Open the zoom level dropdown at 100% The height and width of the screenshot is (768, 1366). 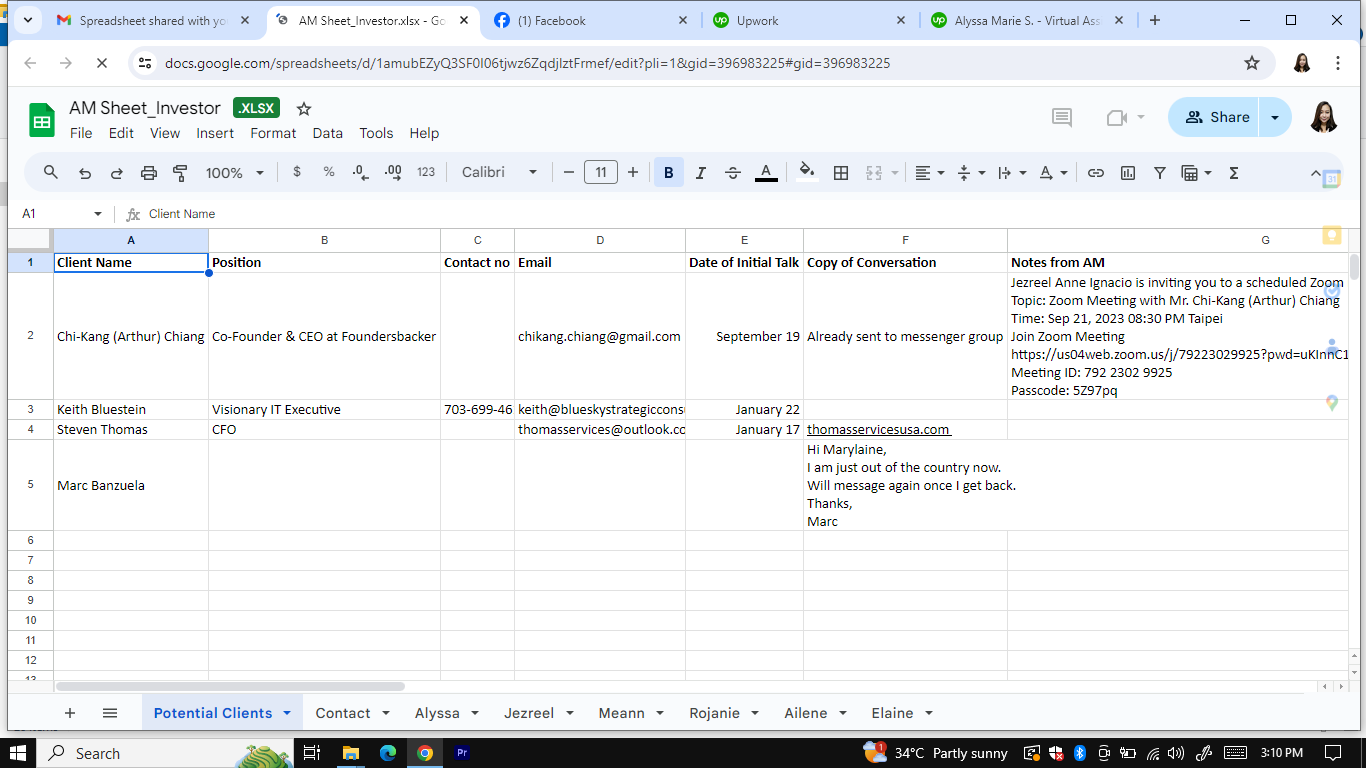click(235, 173)
